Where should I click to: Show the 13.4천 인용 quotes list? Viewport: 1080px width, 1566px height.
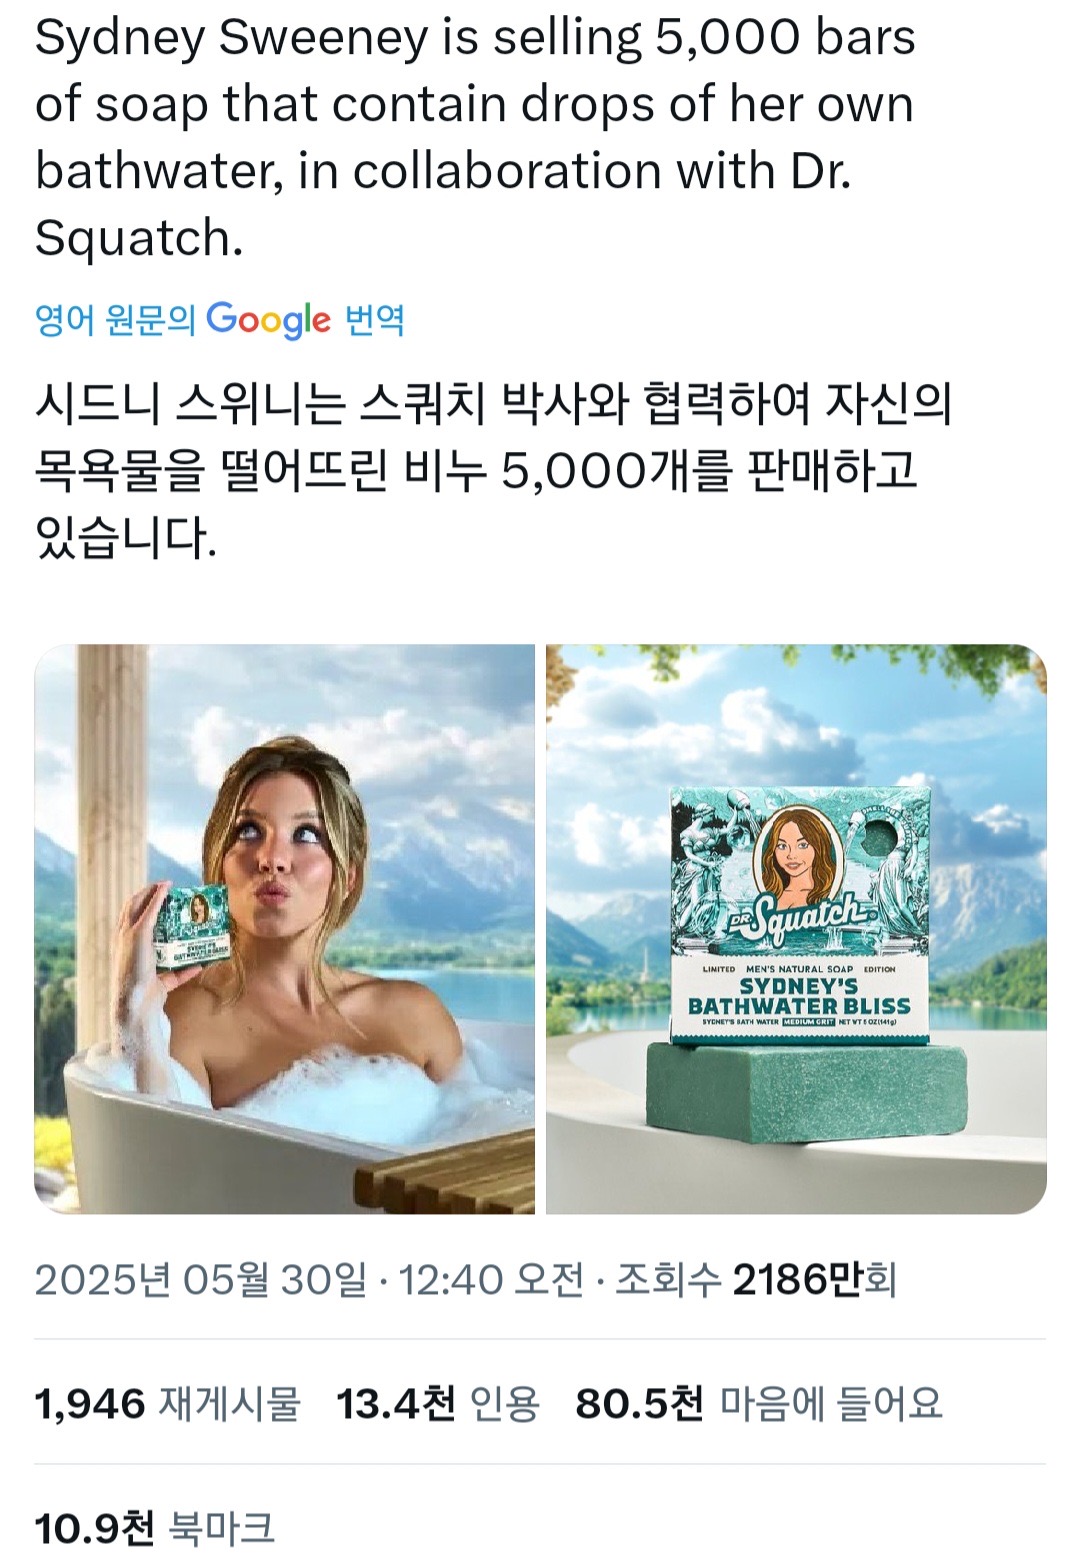(x=438, y=1404)
